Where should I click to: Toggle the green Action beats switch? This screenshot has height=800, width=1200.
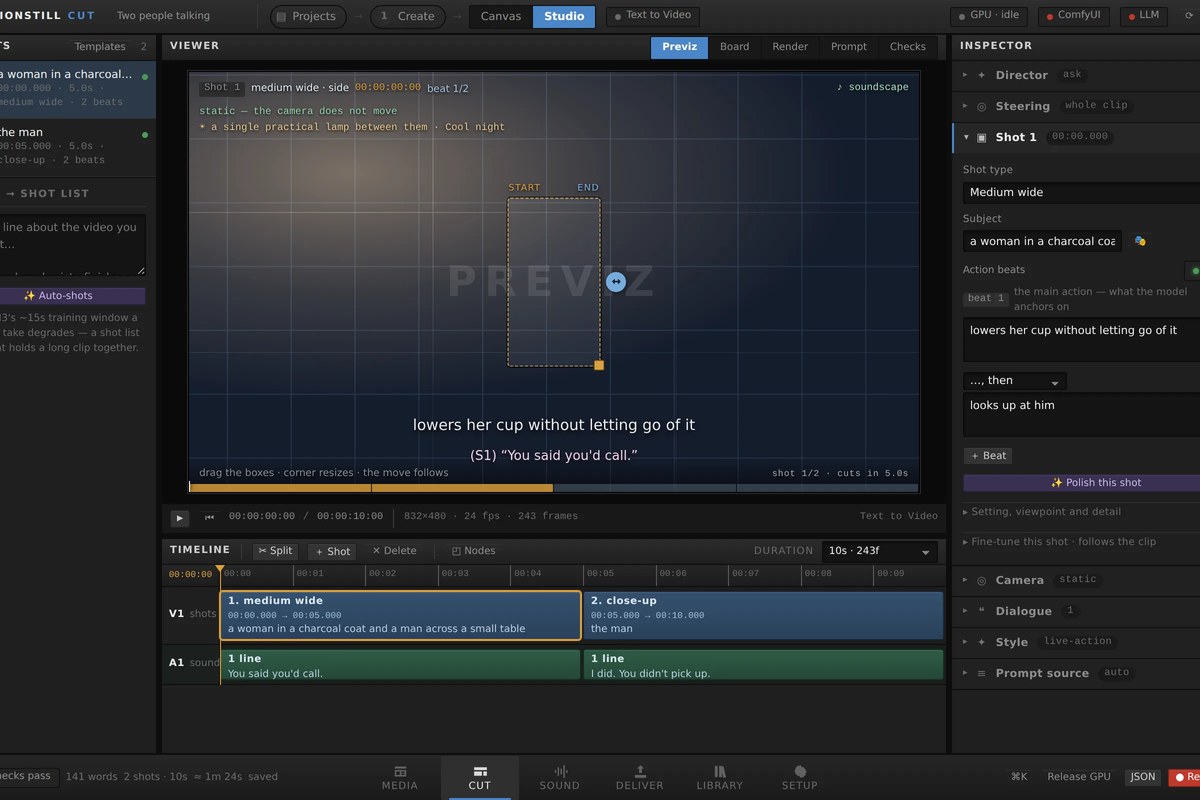coord(1193,271)
